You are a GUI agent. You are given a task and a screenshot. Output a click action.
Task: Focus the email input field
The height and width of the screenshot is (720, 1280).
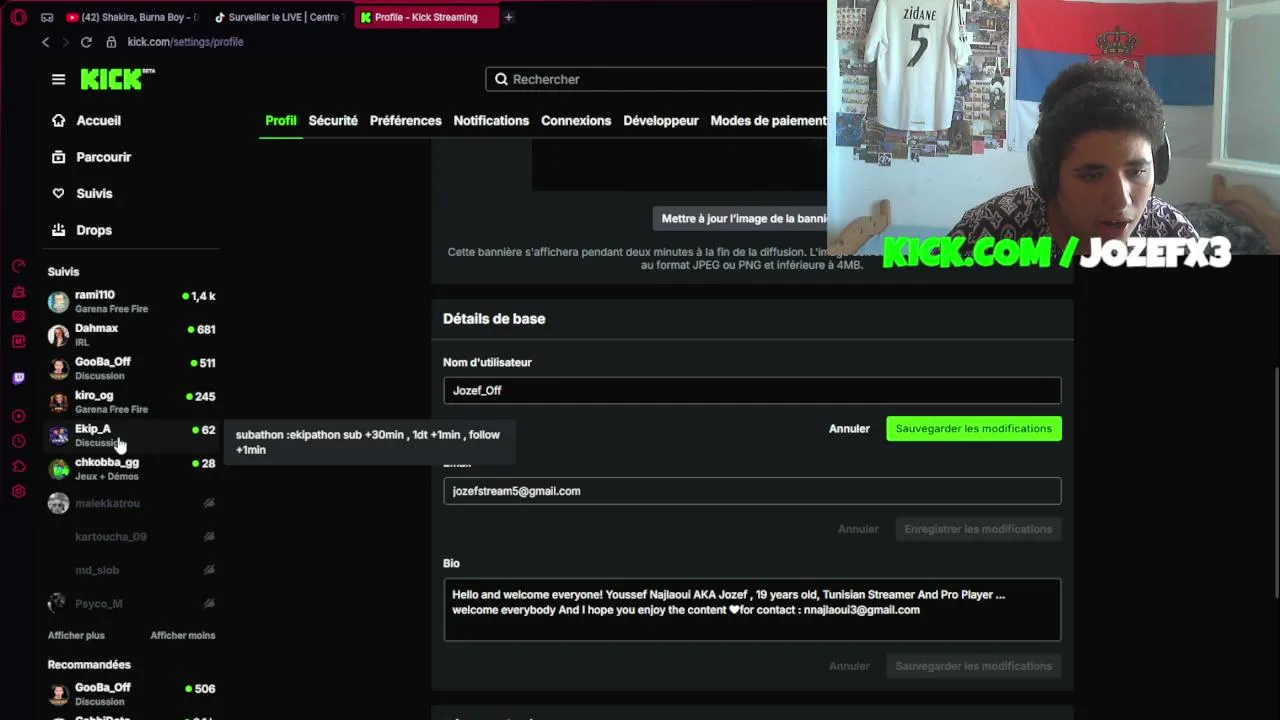752,491
